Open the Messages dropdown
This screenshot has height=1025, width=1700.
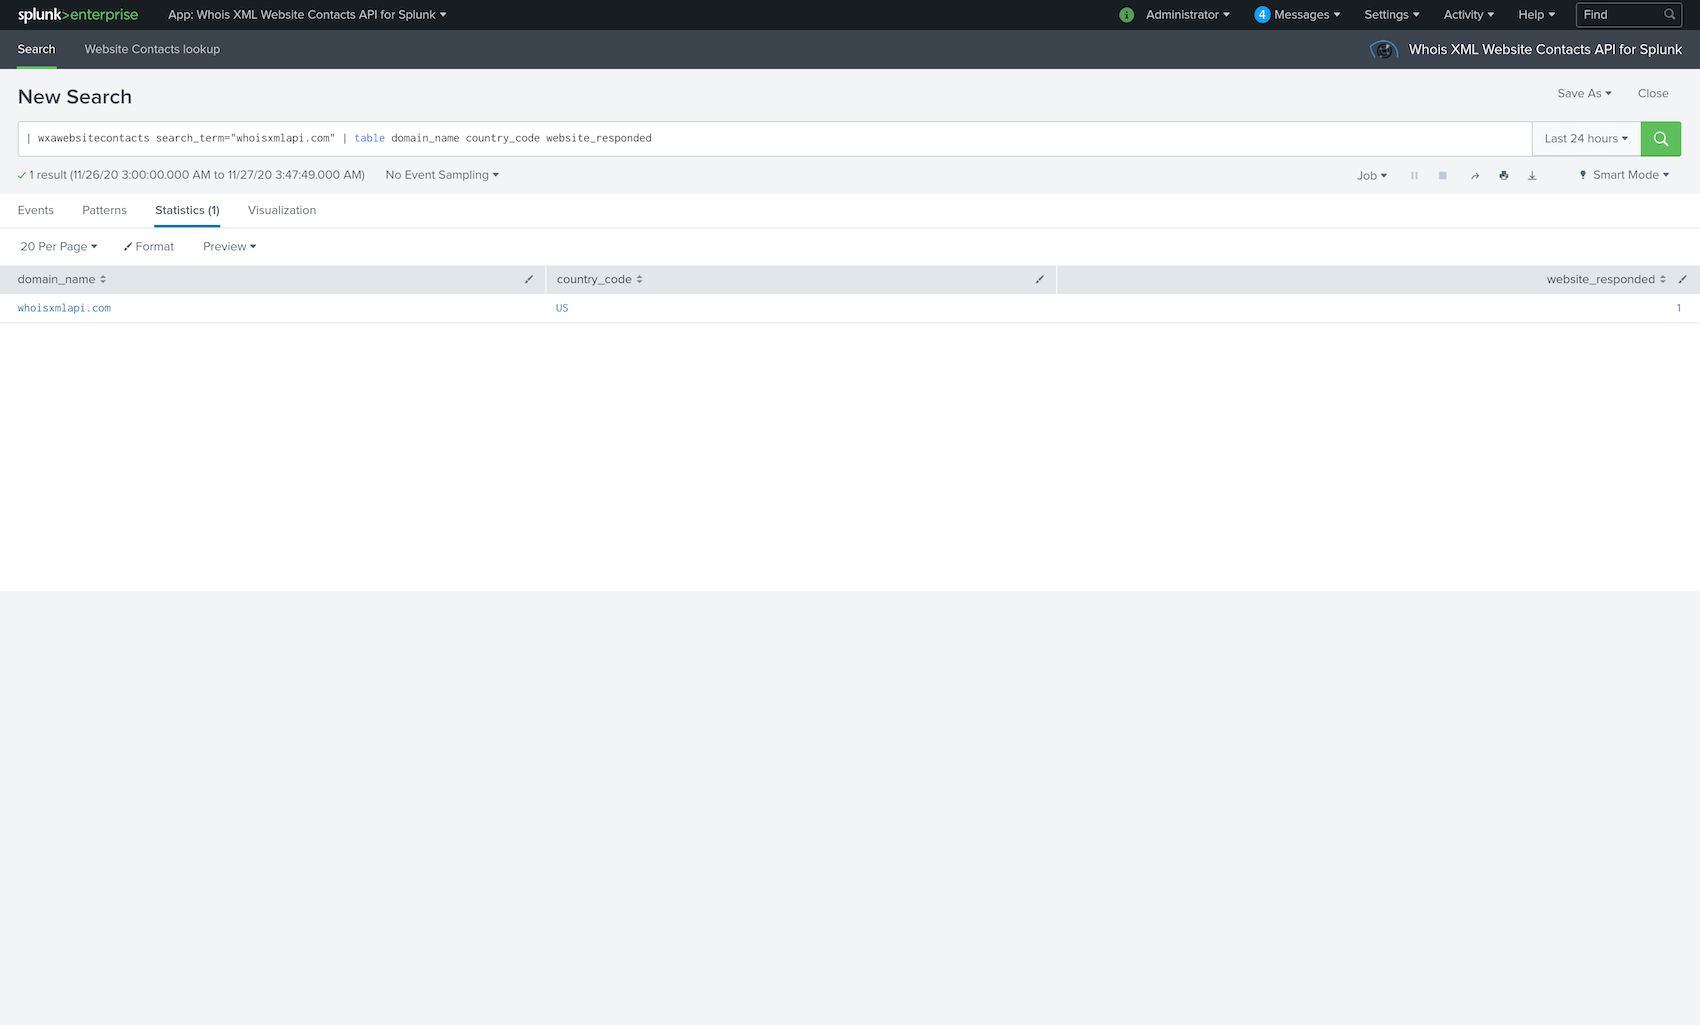pos(1307,15)
